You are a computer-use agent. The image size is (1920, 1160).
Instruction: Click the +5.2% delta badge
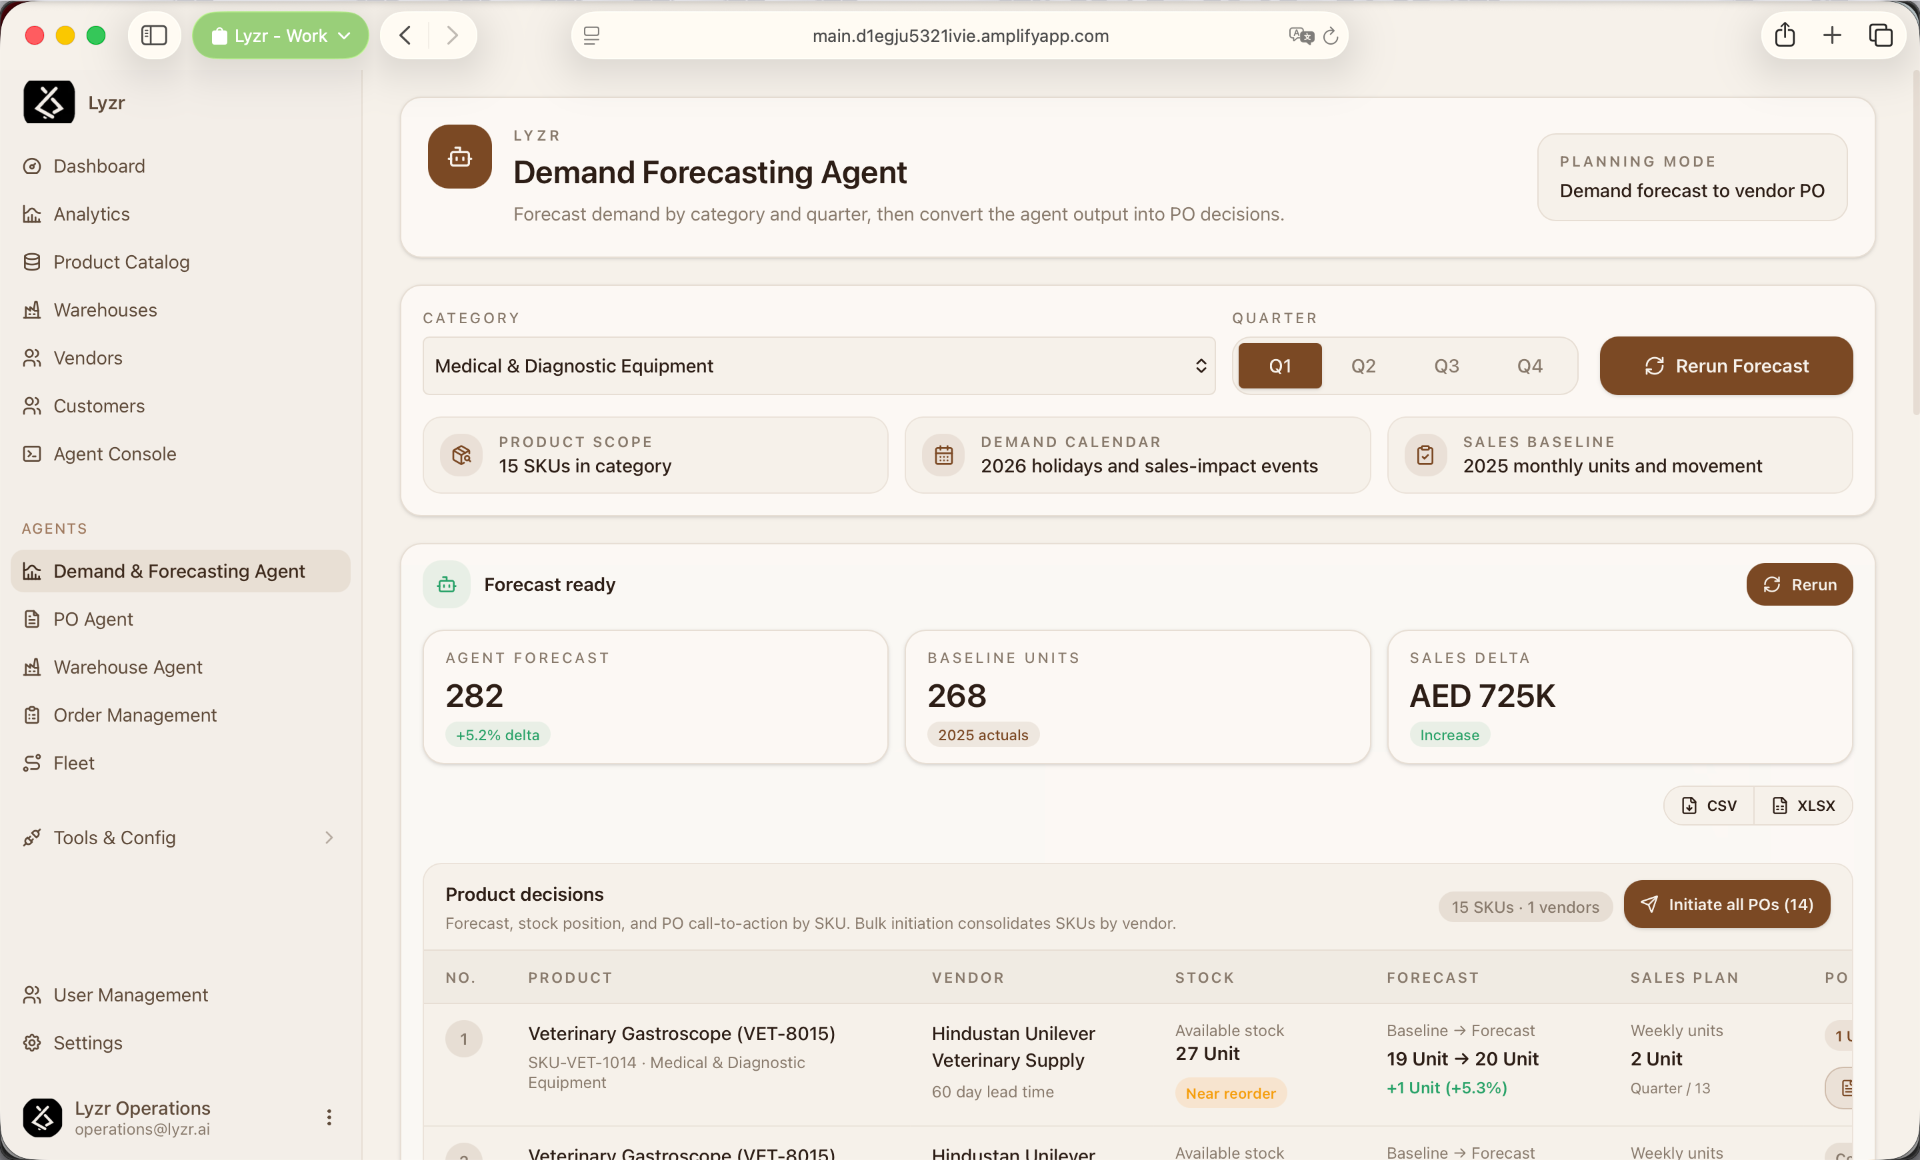(x=497, y=735)
